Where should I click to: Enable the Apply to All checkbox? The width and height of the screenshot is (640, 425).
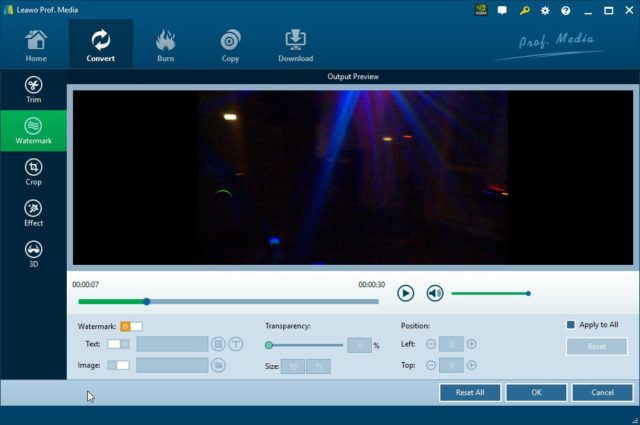(x=571, y=325)
